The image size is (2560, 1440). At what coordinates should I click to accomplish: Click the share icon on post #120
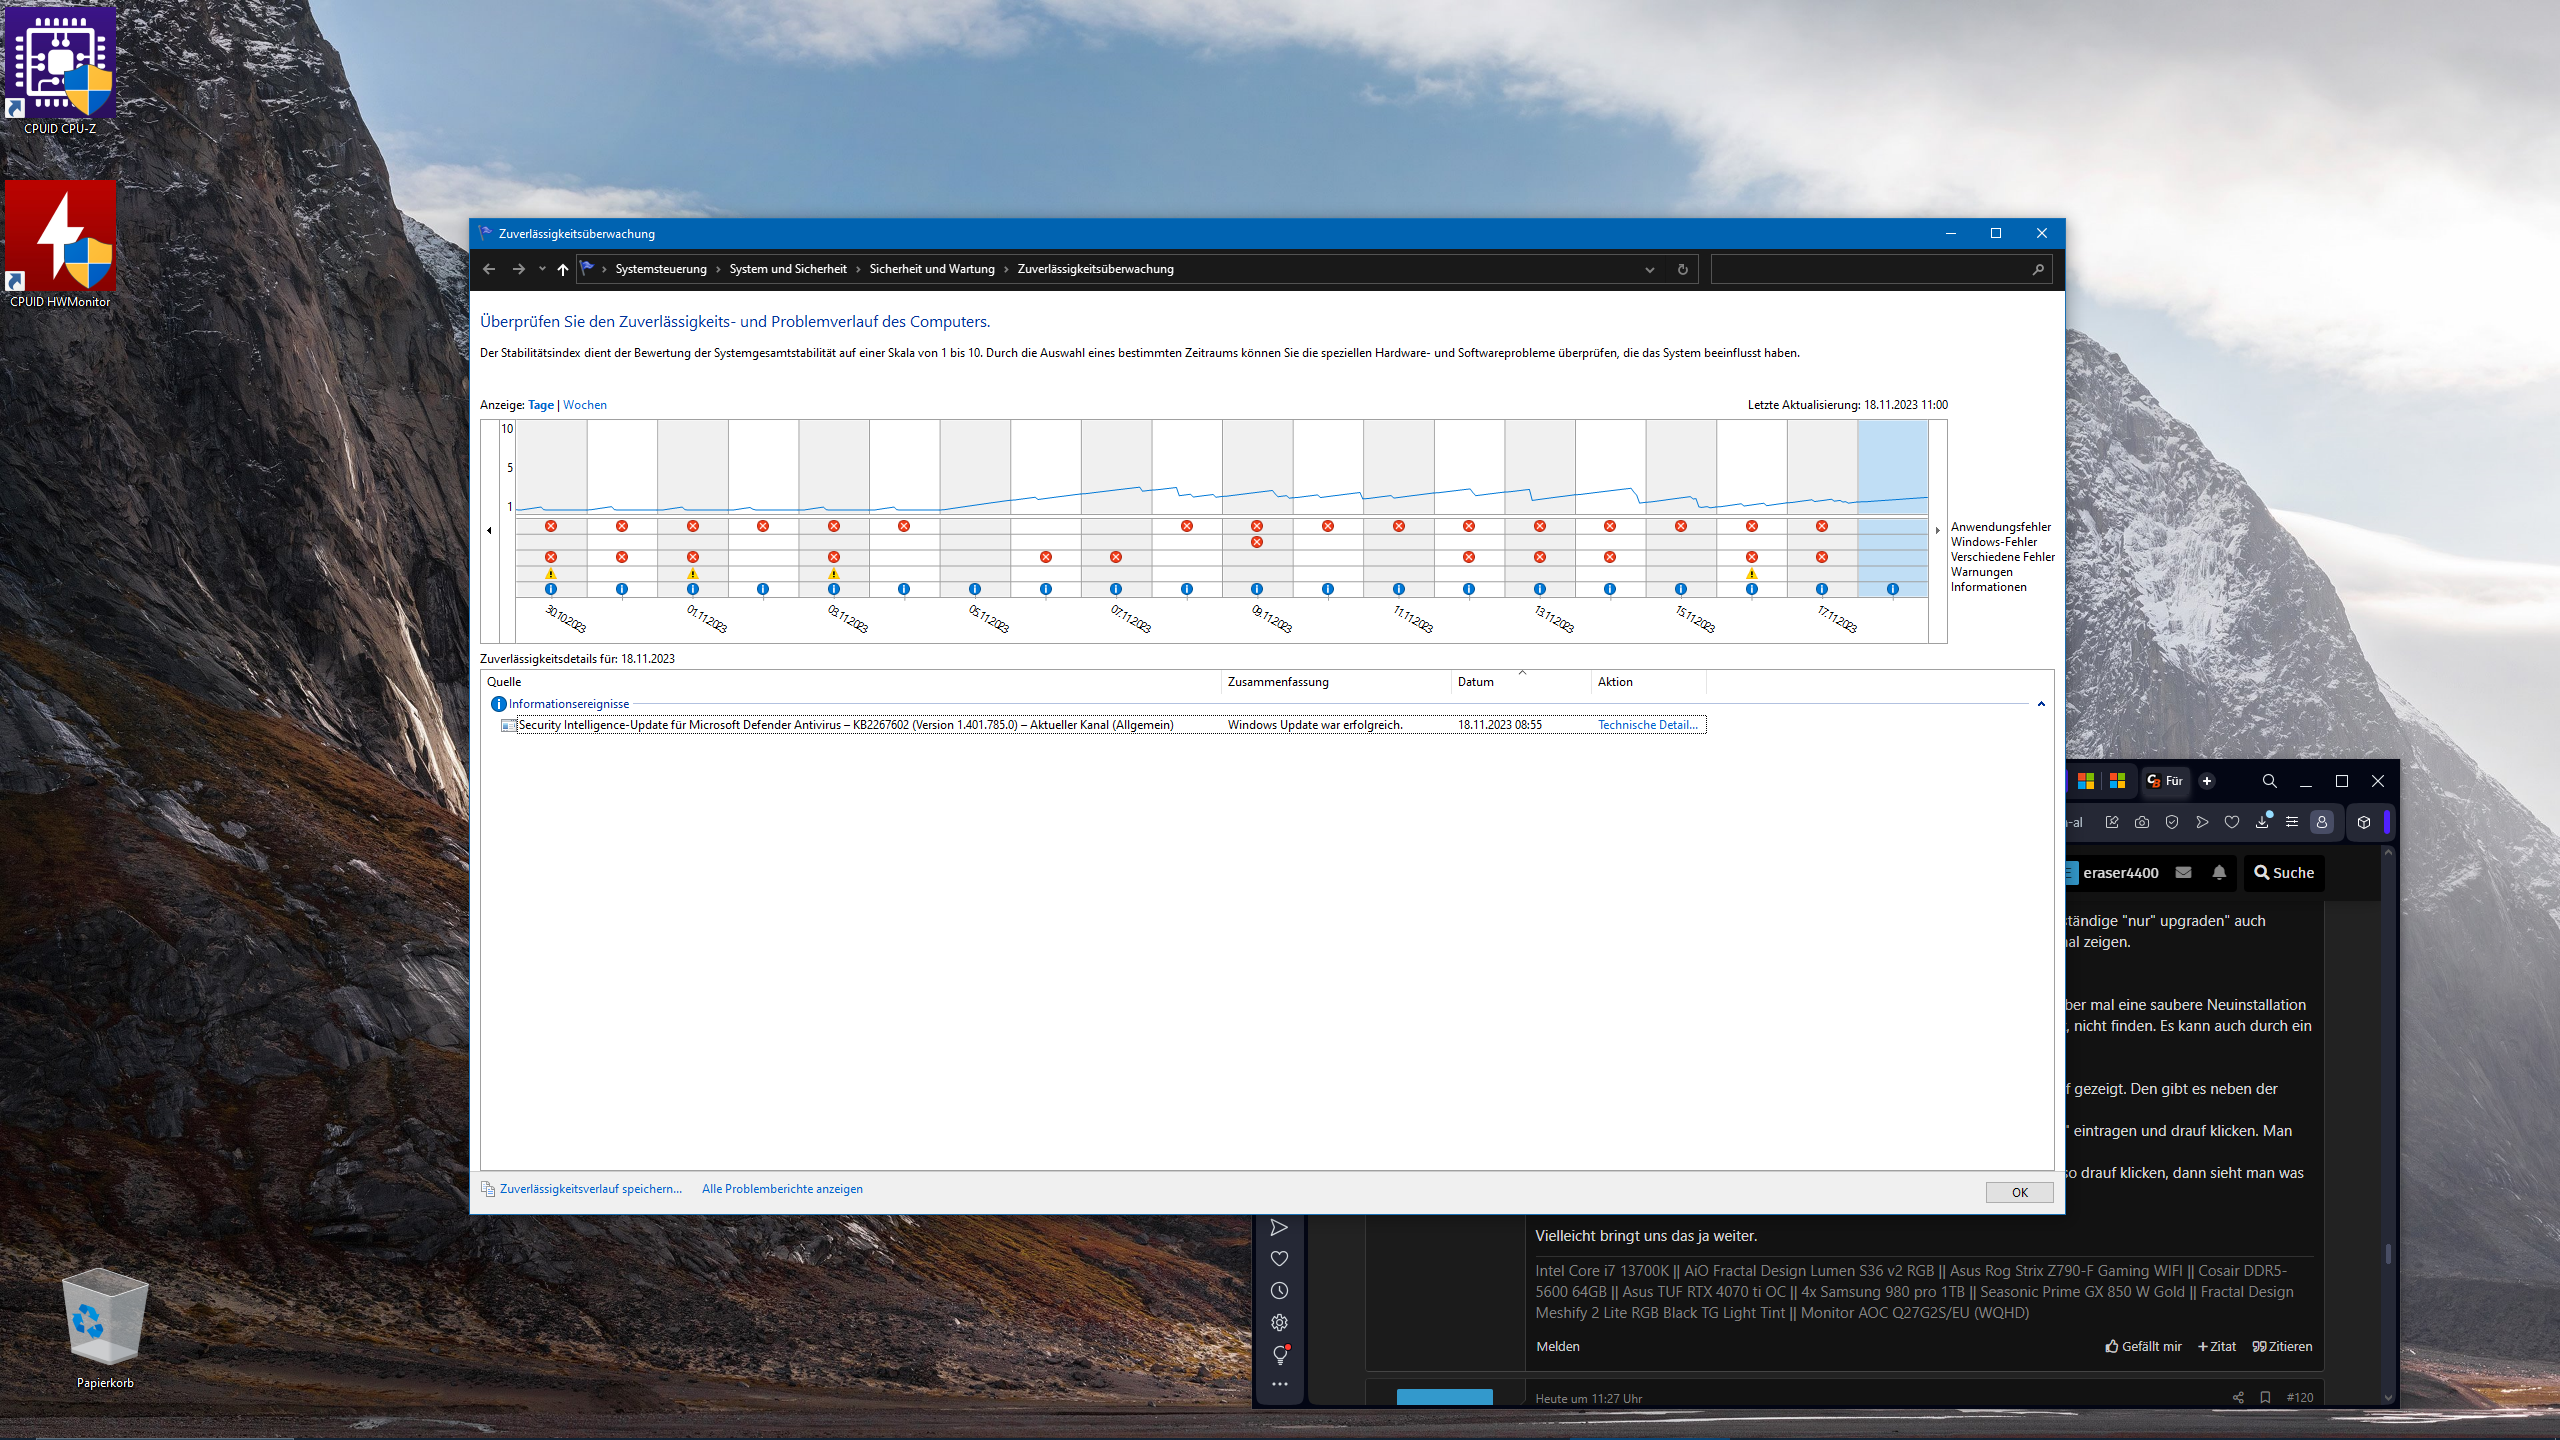click(2238, 1398)
